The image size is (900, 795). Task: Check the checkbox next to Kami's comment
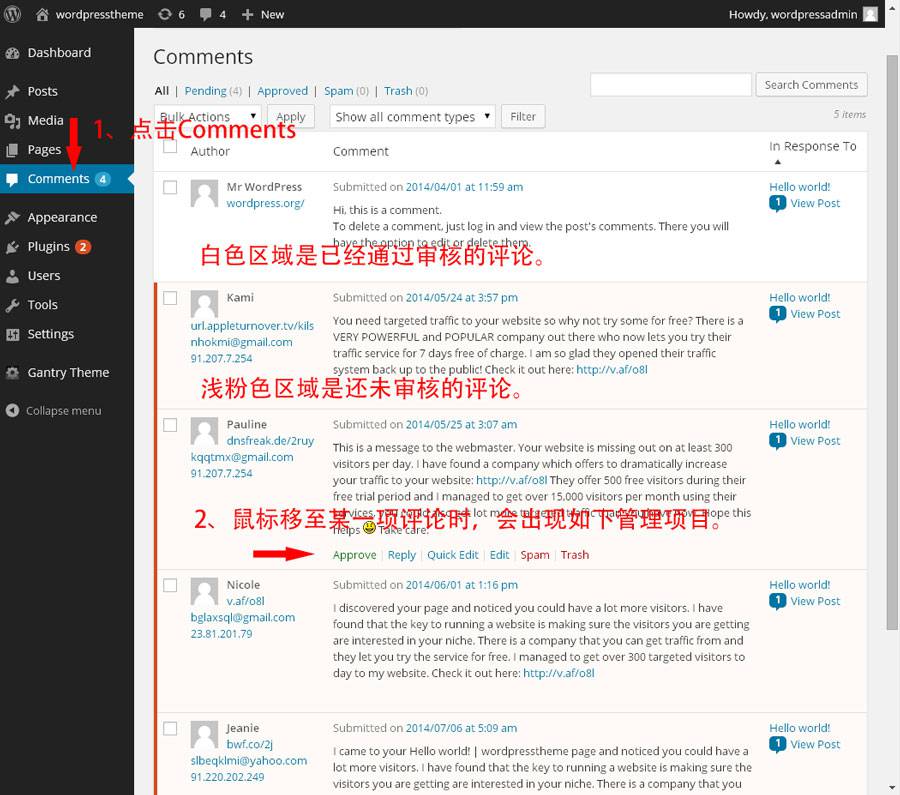169,297
